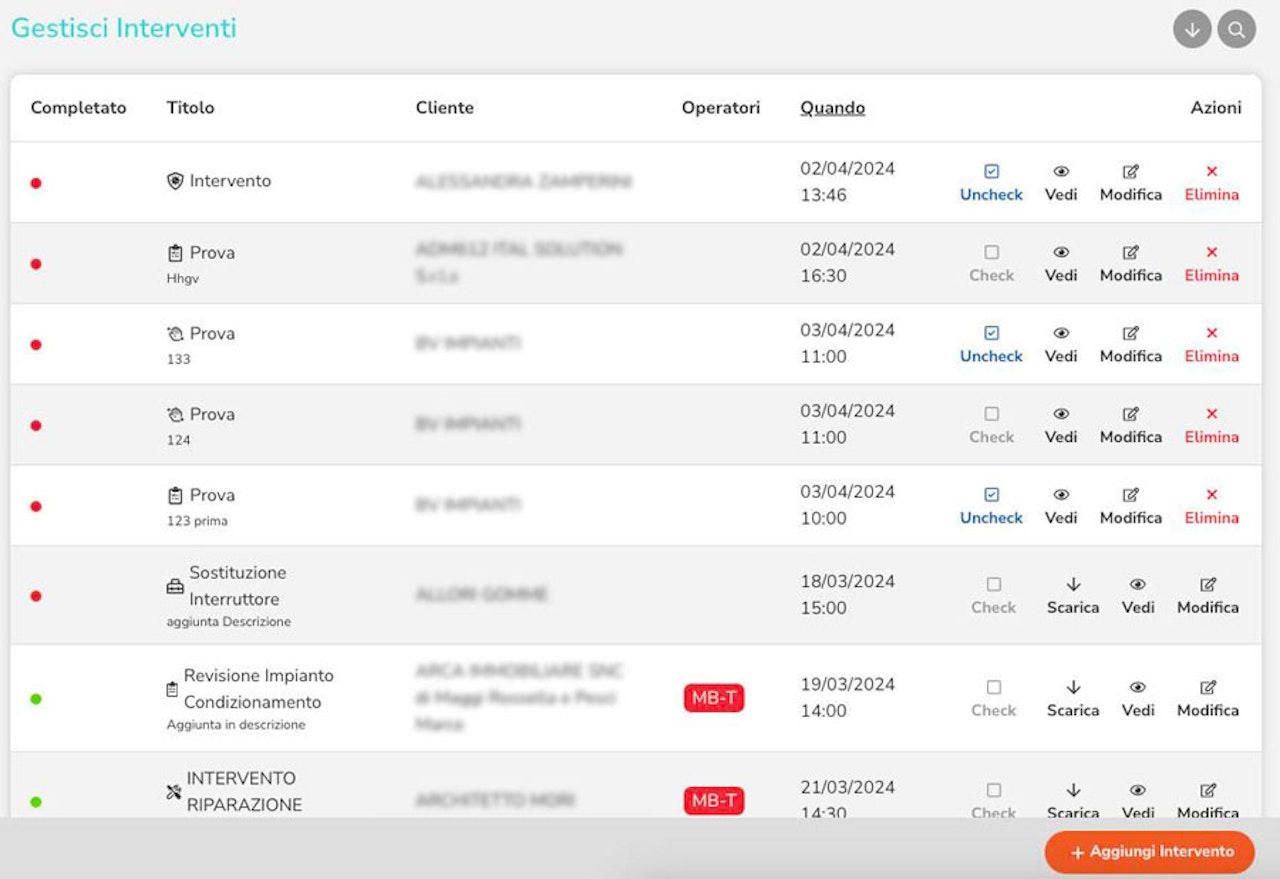Open search with the magnifier icon

(x=1237, y=30)
